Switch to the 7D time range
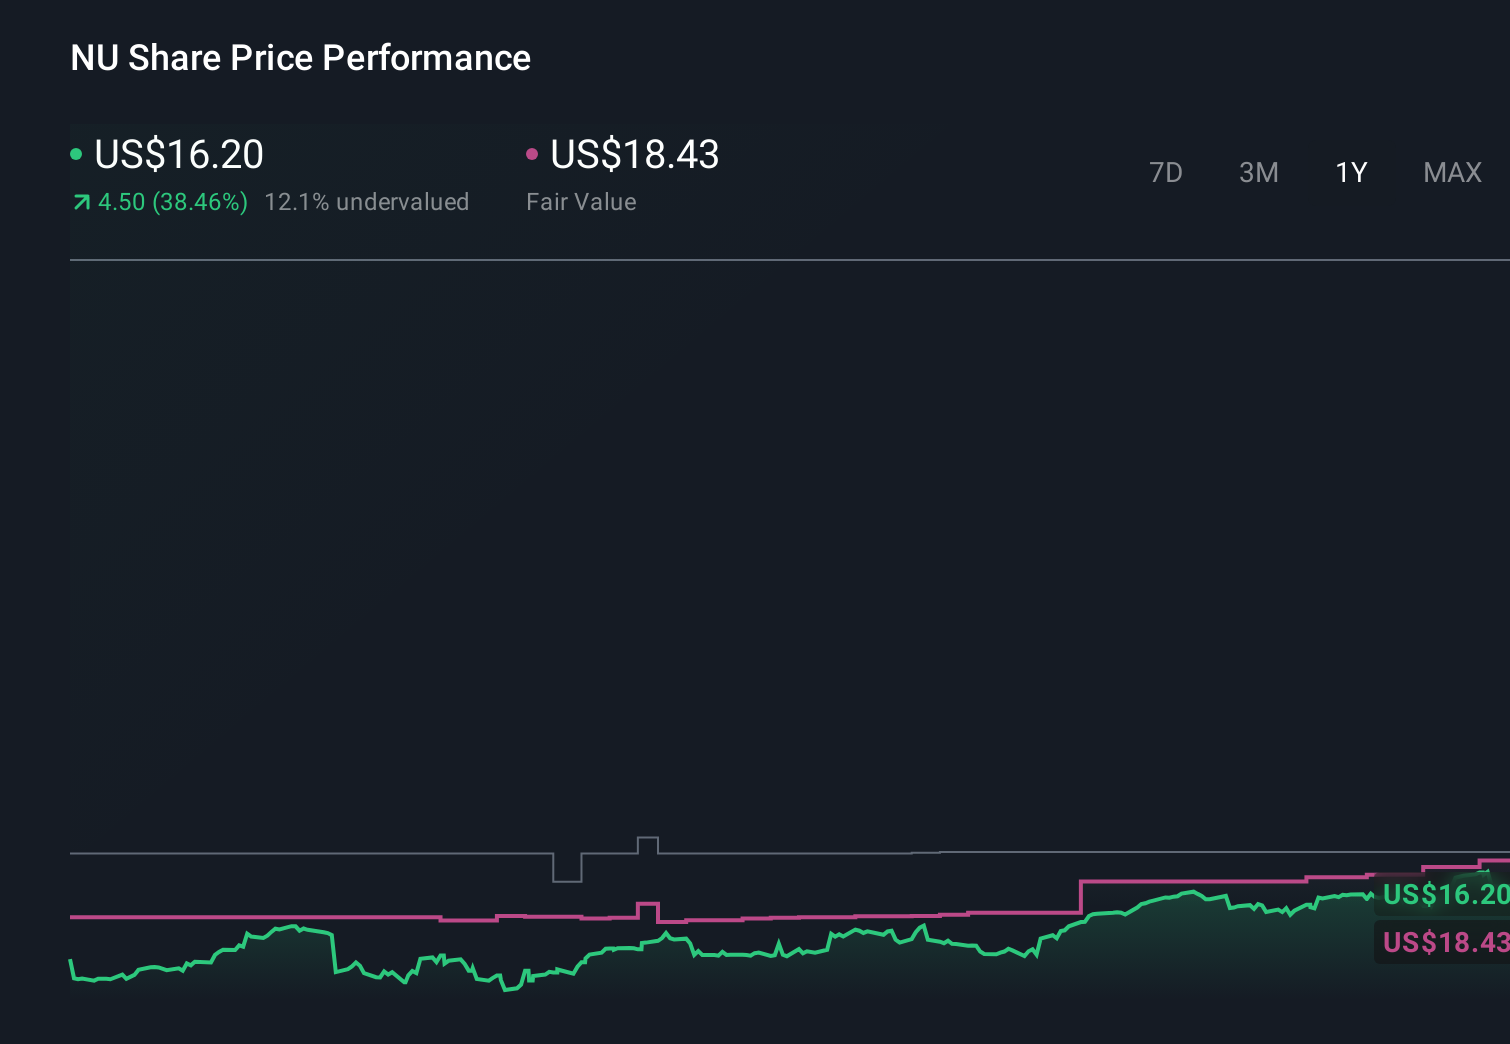The height and width of the screenshot is (1044, 1510). pyautogui.click(x=1167, y=172)
